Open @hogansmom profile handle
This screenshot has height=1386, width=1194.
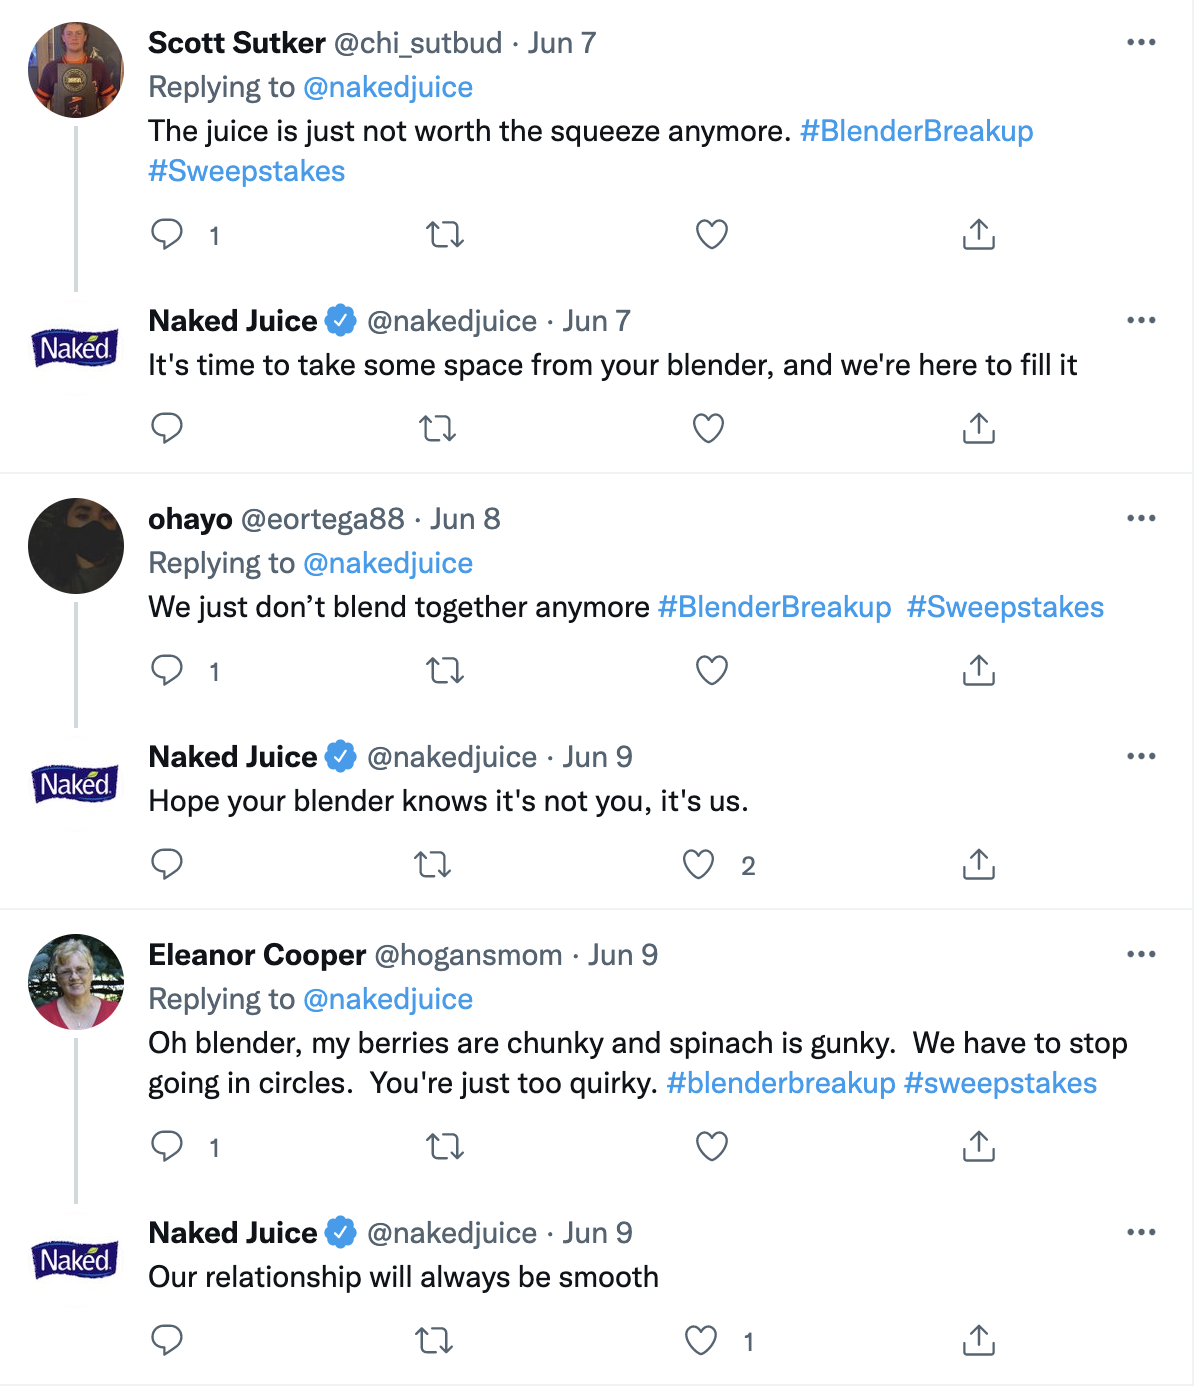(x=468, y=955)
